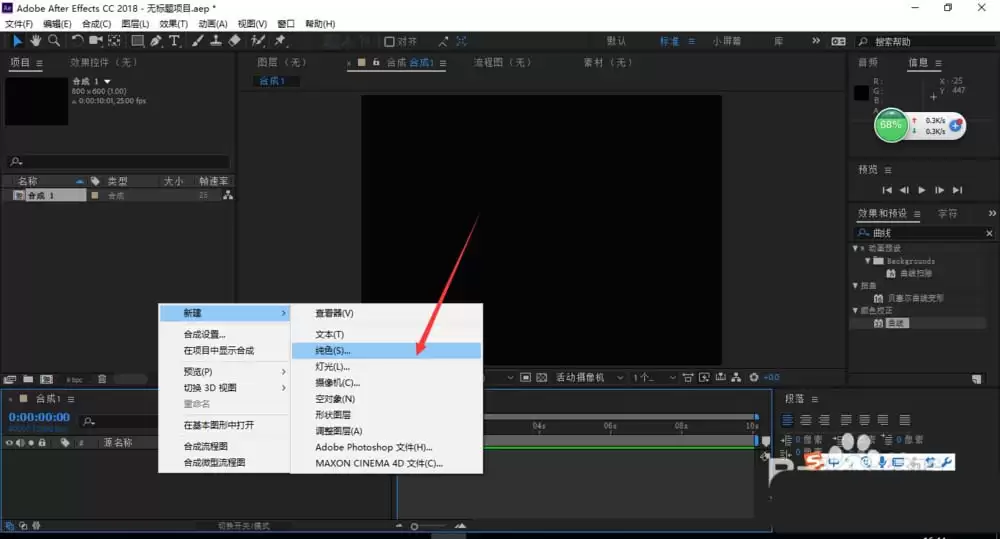This screenshot has width=1000, height=539.
Task: Play the preview with play button
Action: click(922, 190)
